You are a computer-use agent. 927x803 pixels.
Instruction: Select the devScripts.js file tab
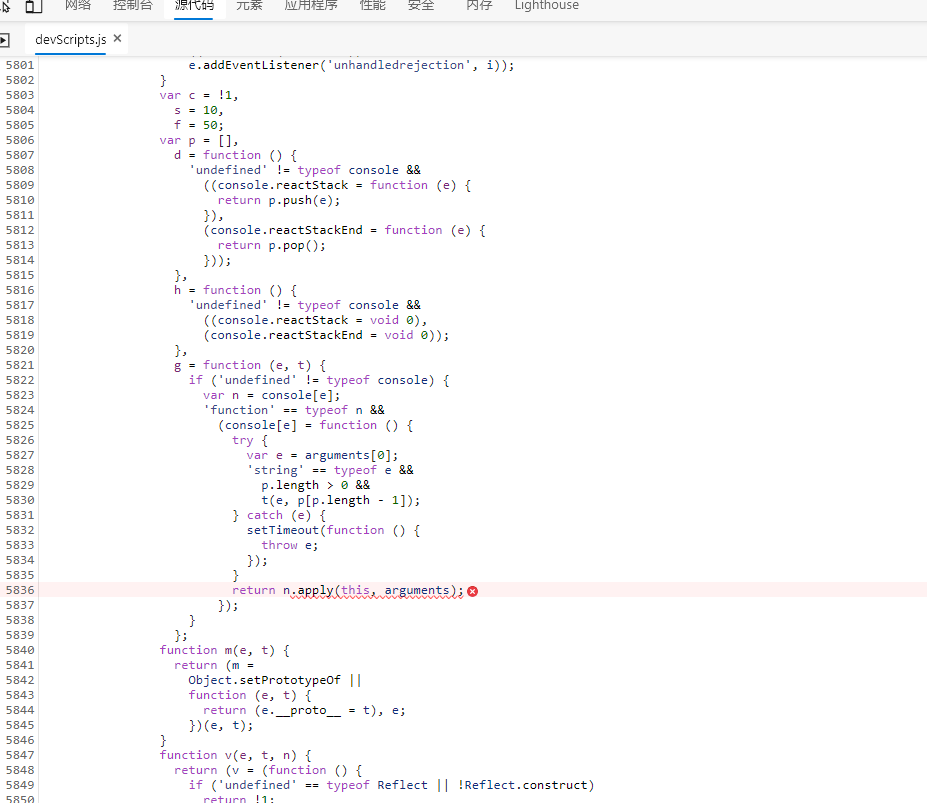(70, 40)
